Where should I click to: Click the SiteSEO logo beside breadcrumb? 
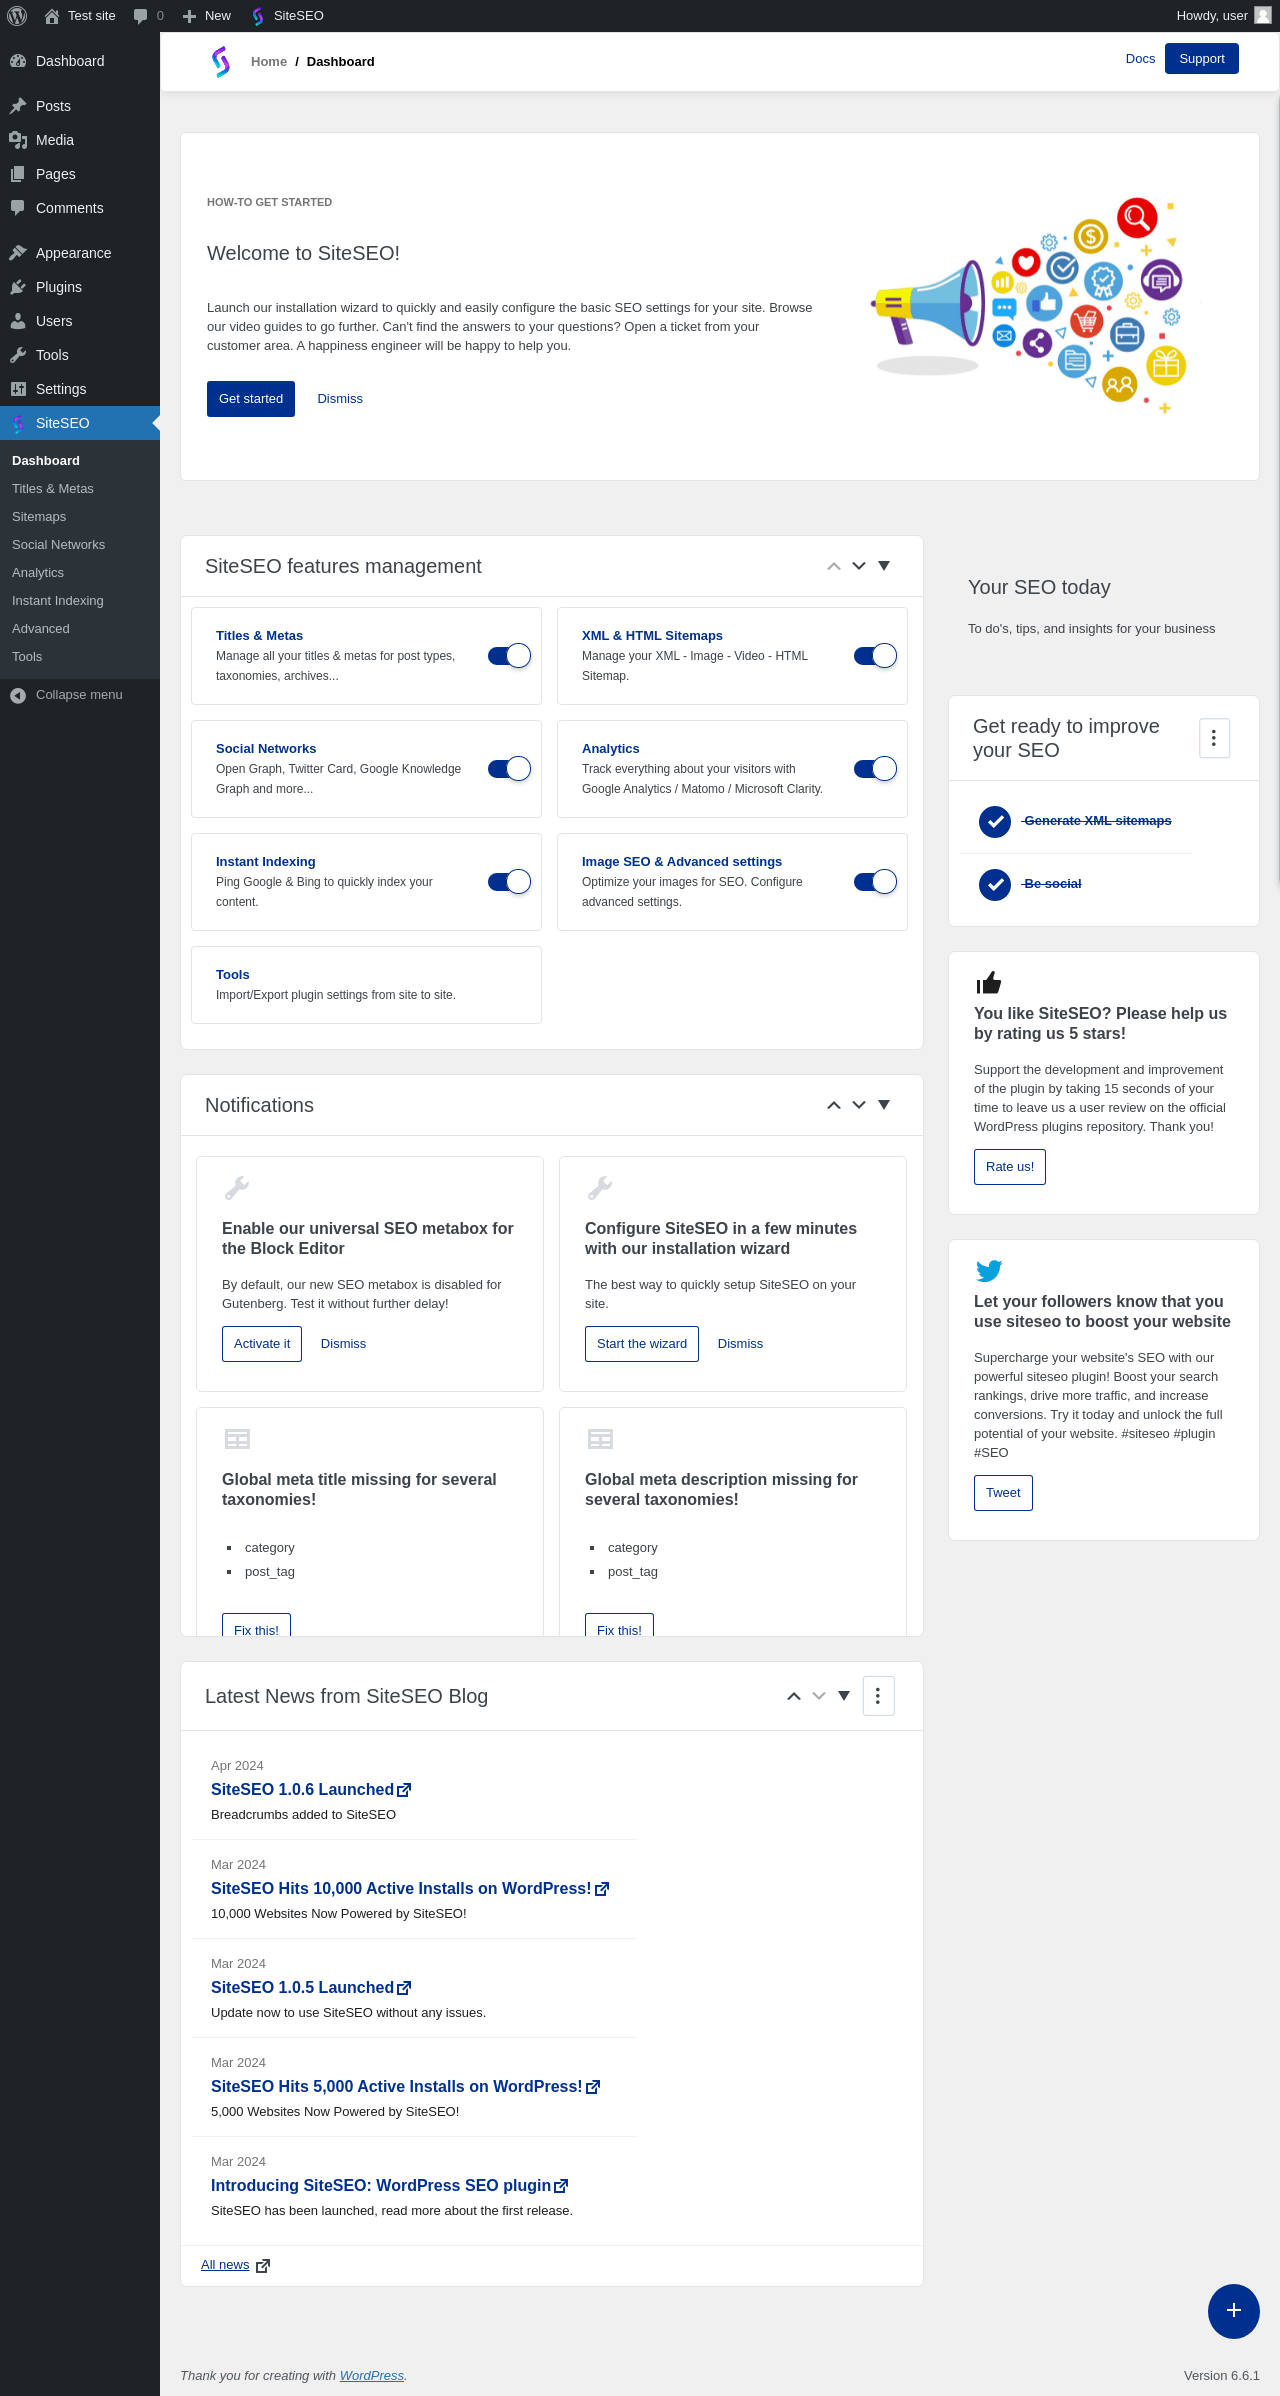click(x=221, y=61)
